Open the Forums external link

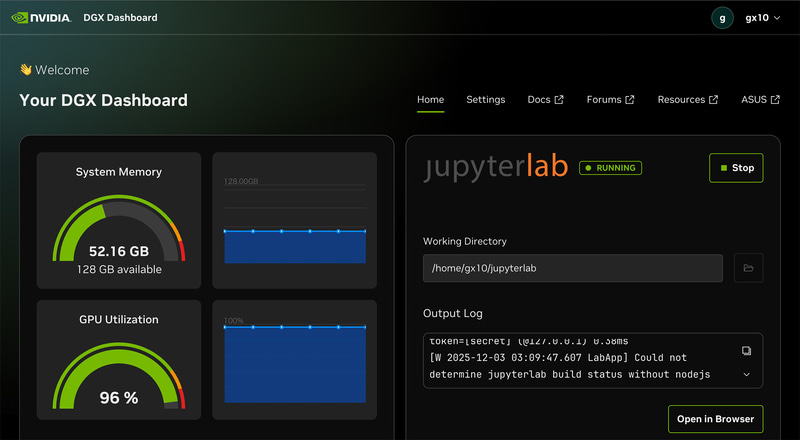click(x=610, y=100)
